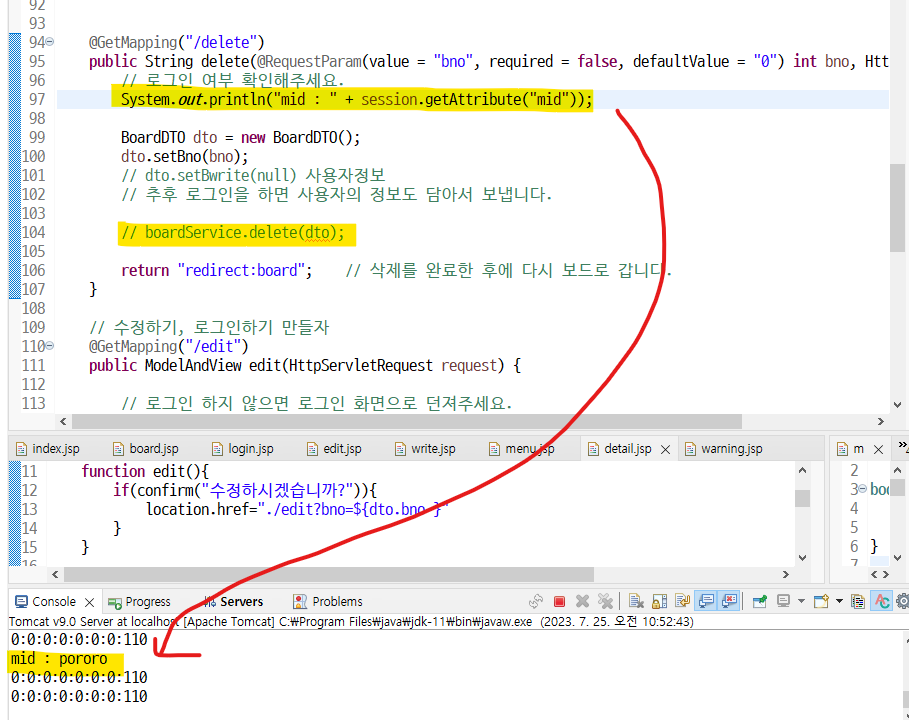Click right editor pane scroll down arrow
Viewport: 909px width, 720px height.
897,558
